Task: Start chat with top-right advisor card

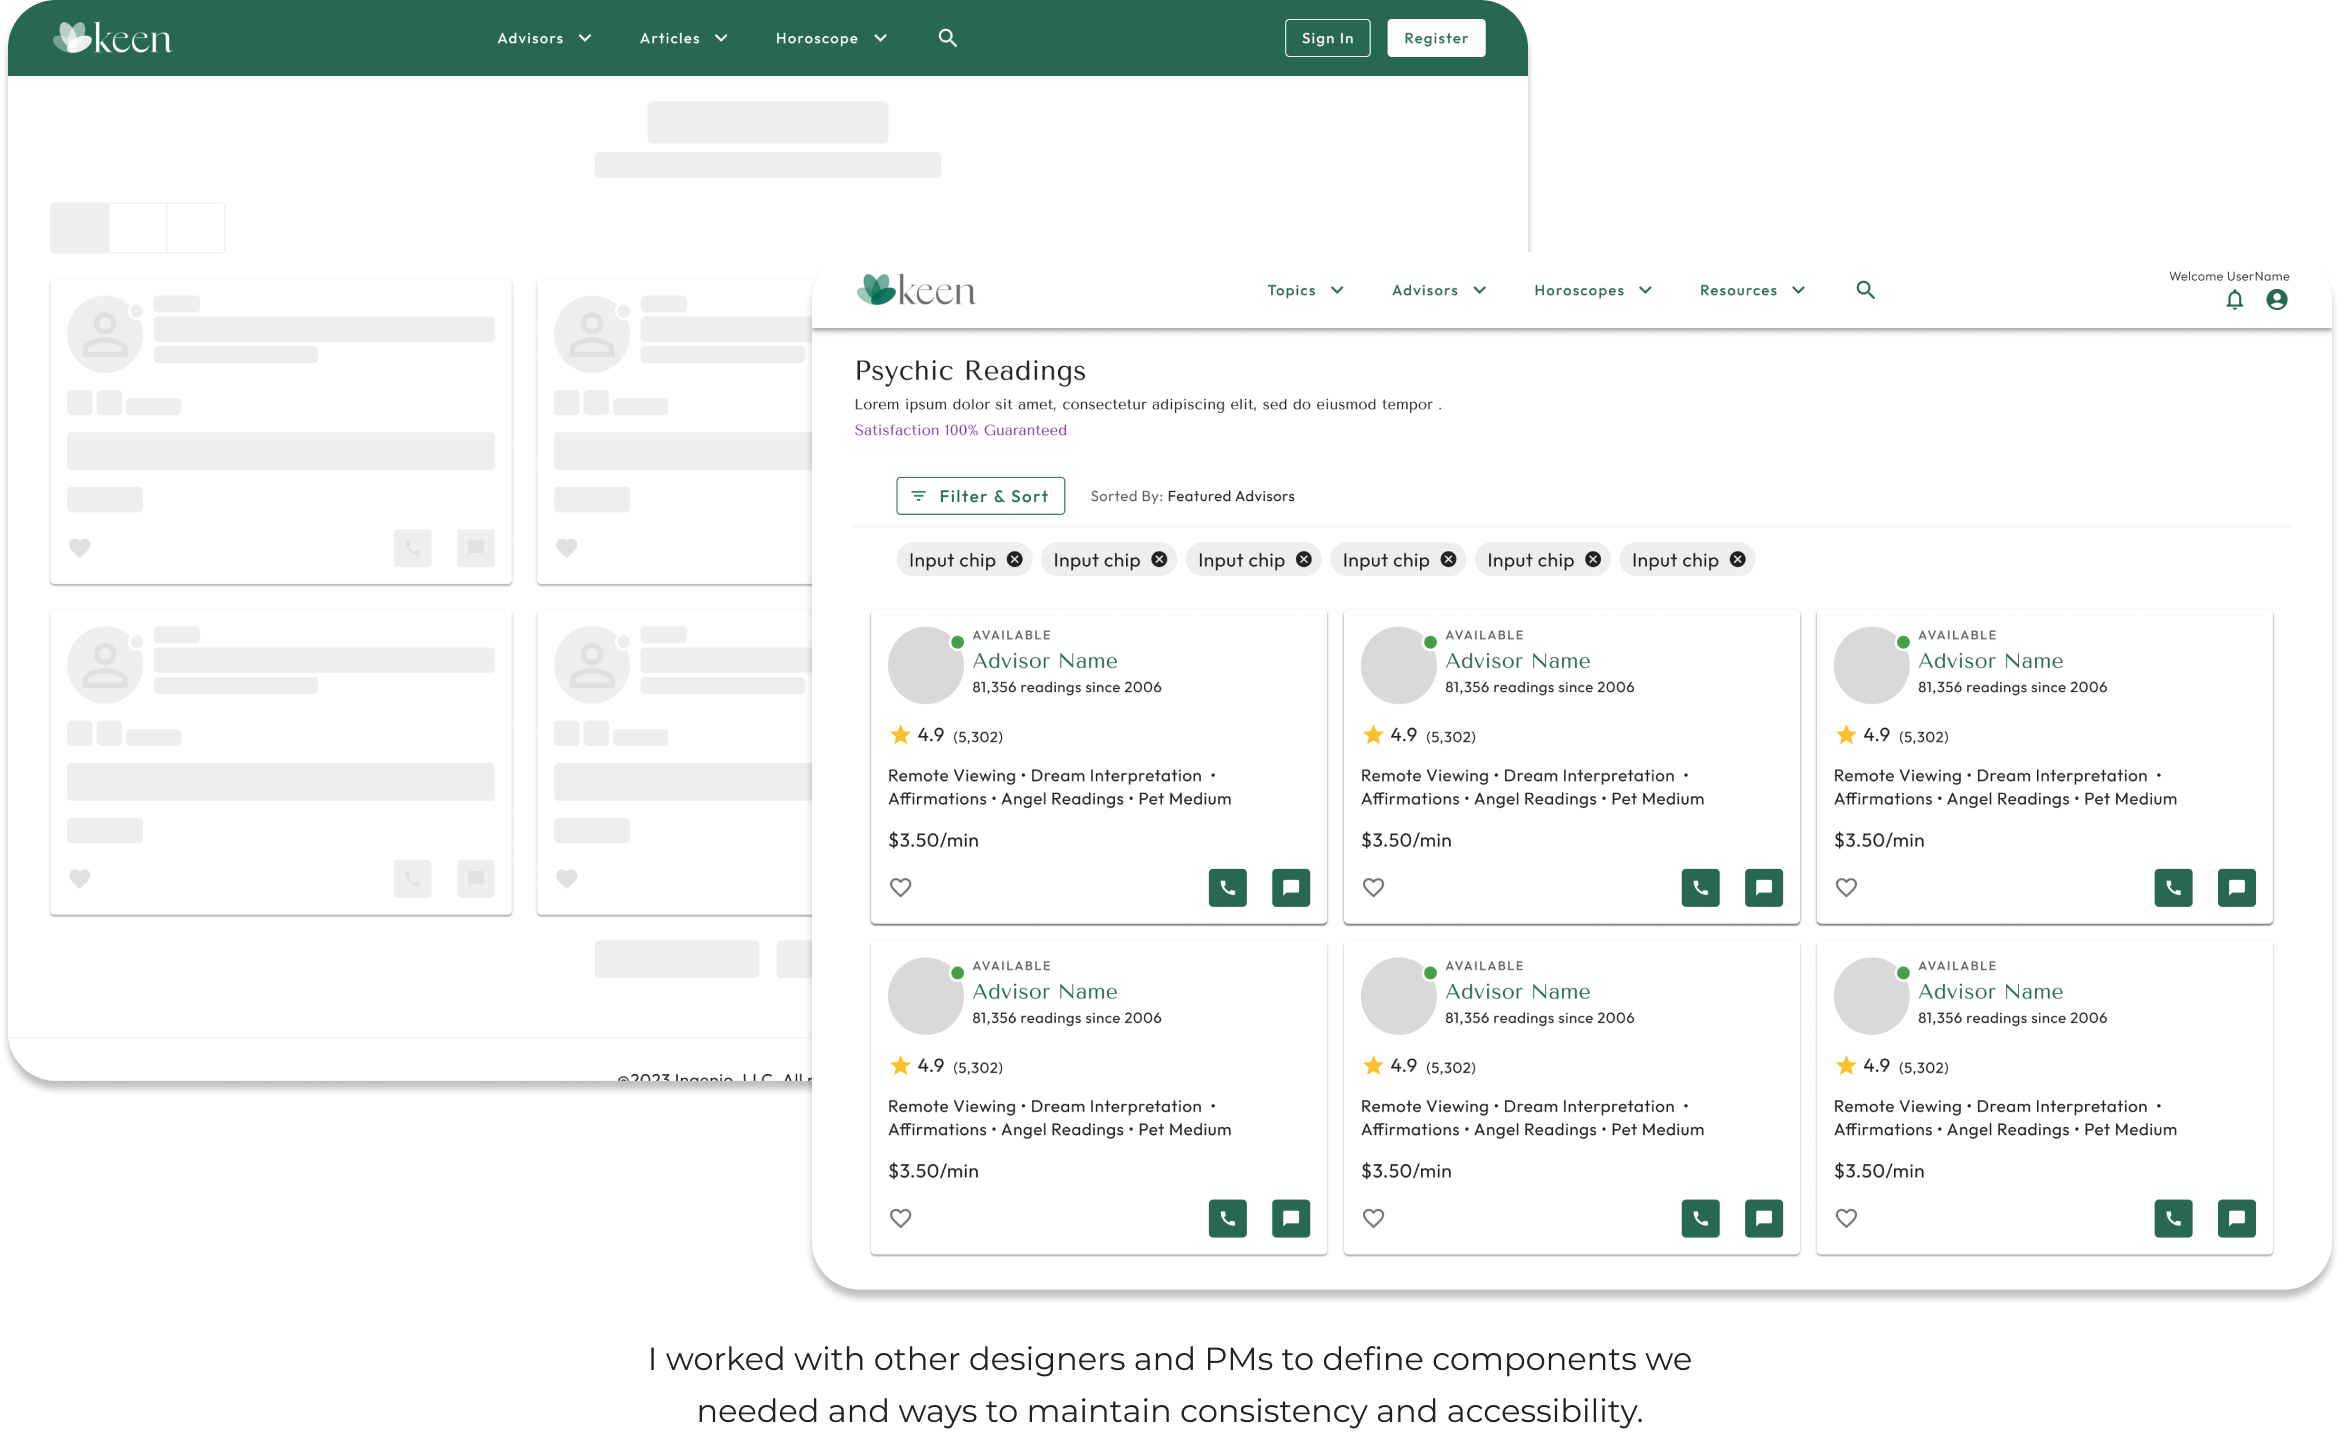Action: tap(2236, 887)
